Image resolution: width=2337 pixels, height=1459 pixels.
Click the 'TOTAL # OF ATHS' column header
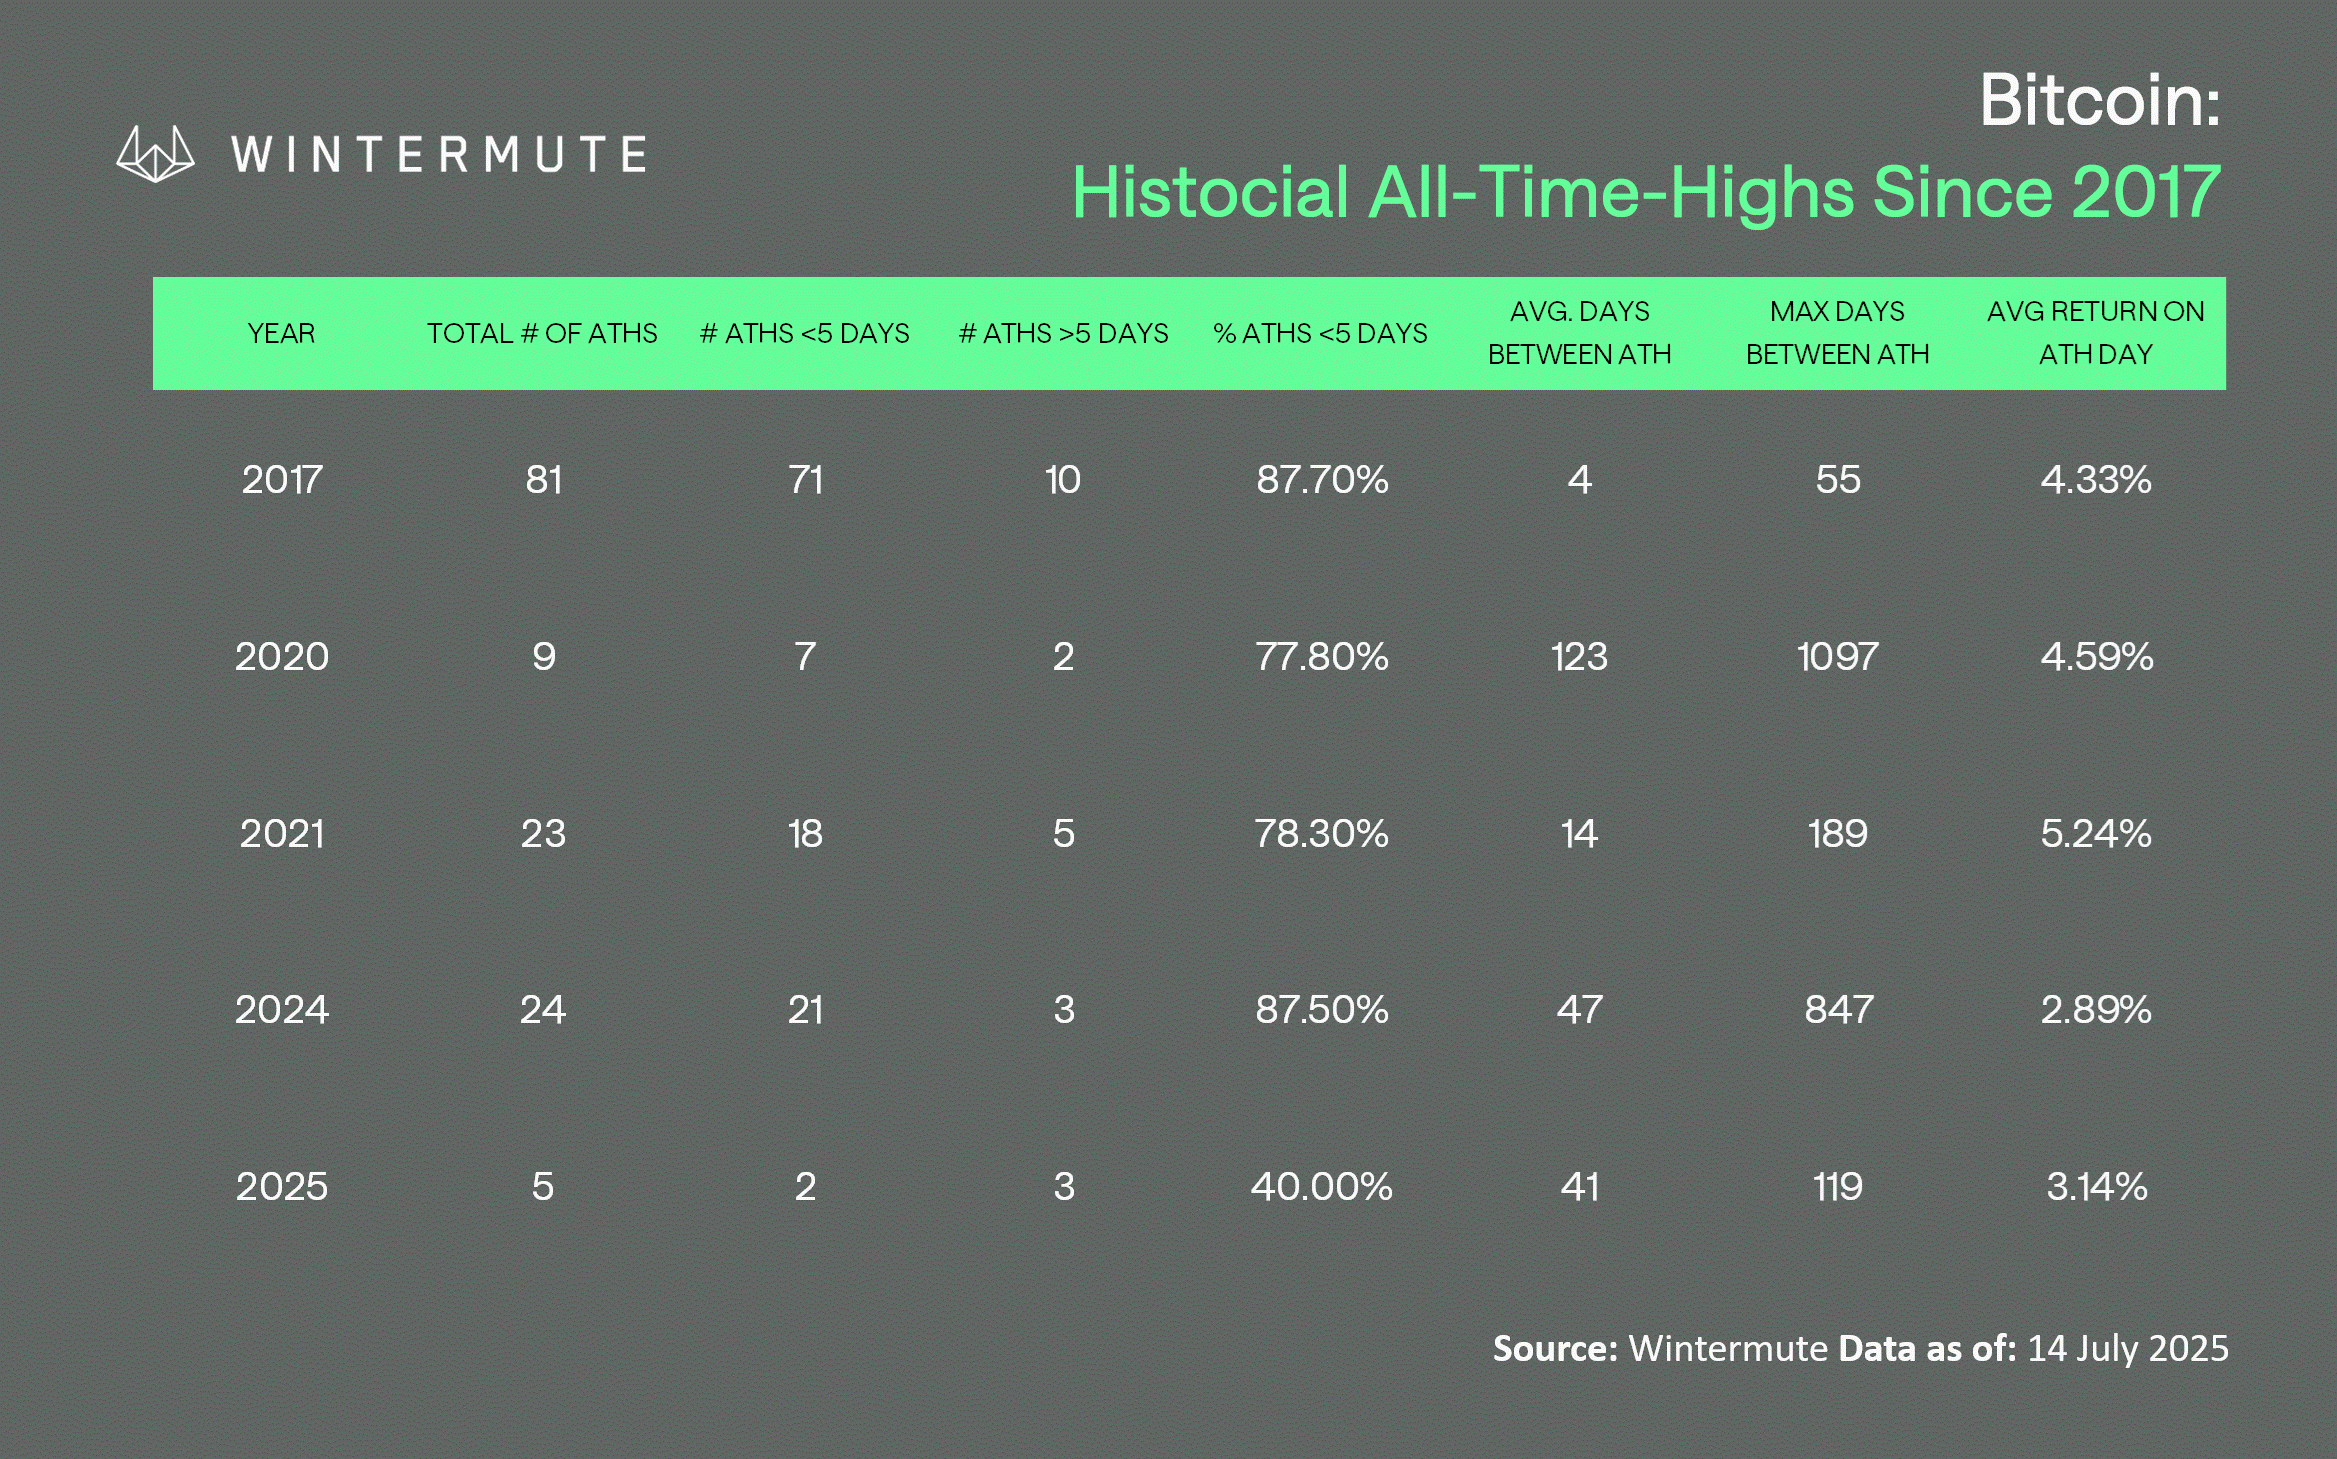pos(542,333)
